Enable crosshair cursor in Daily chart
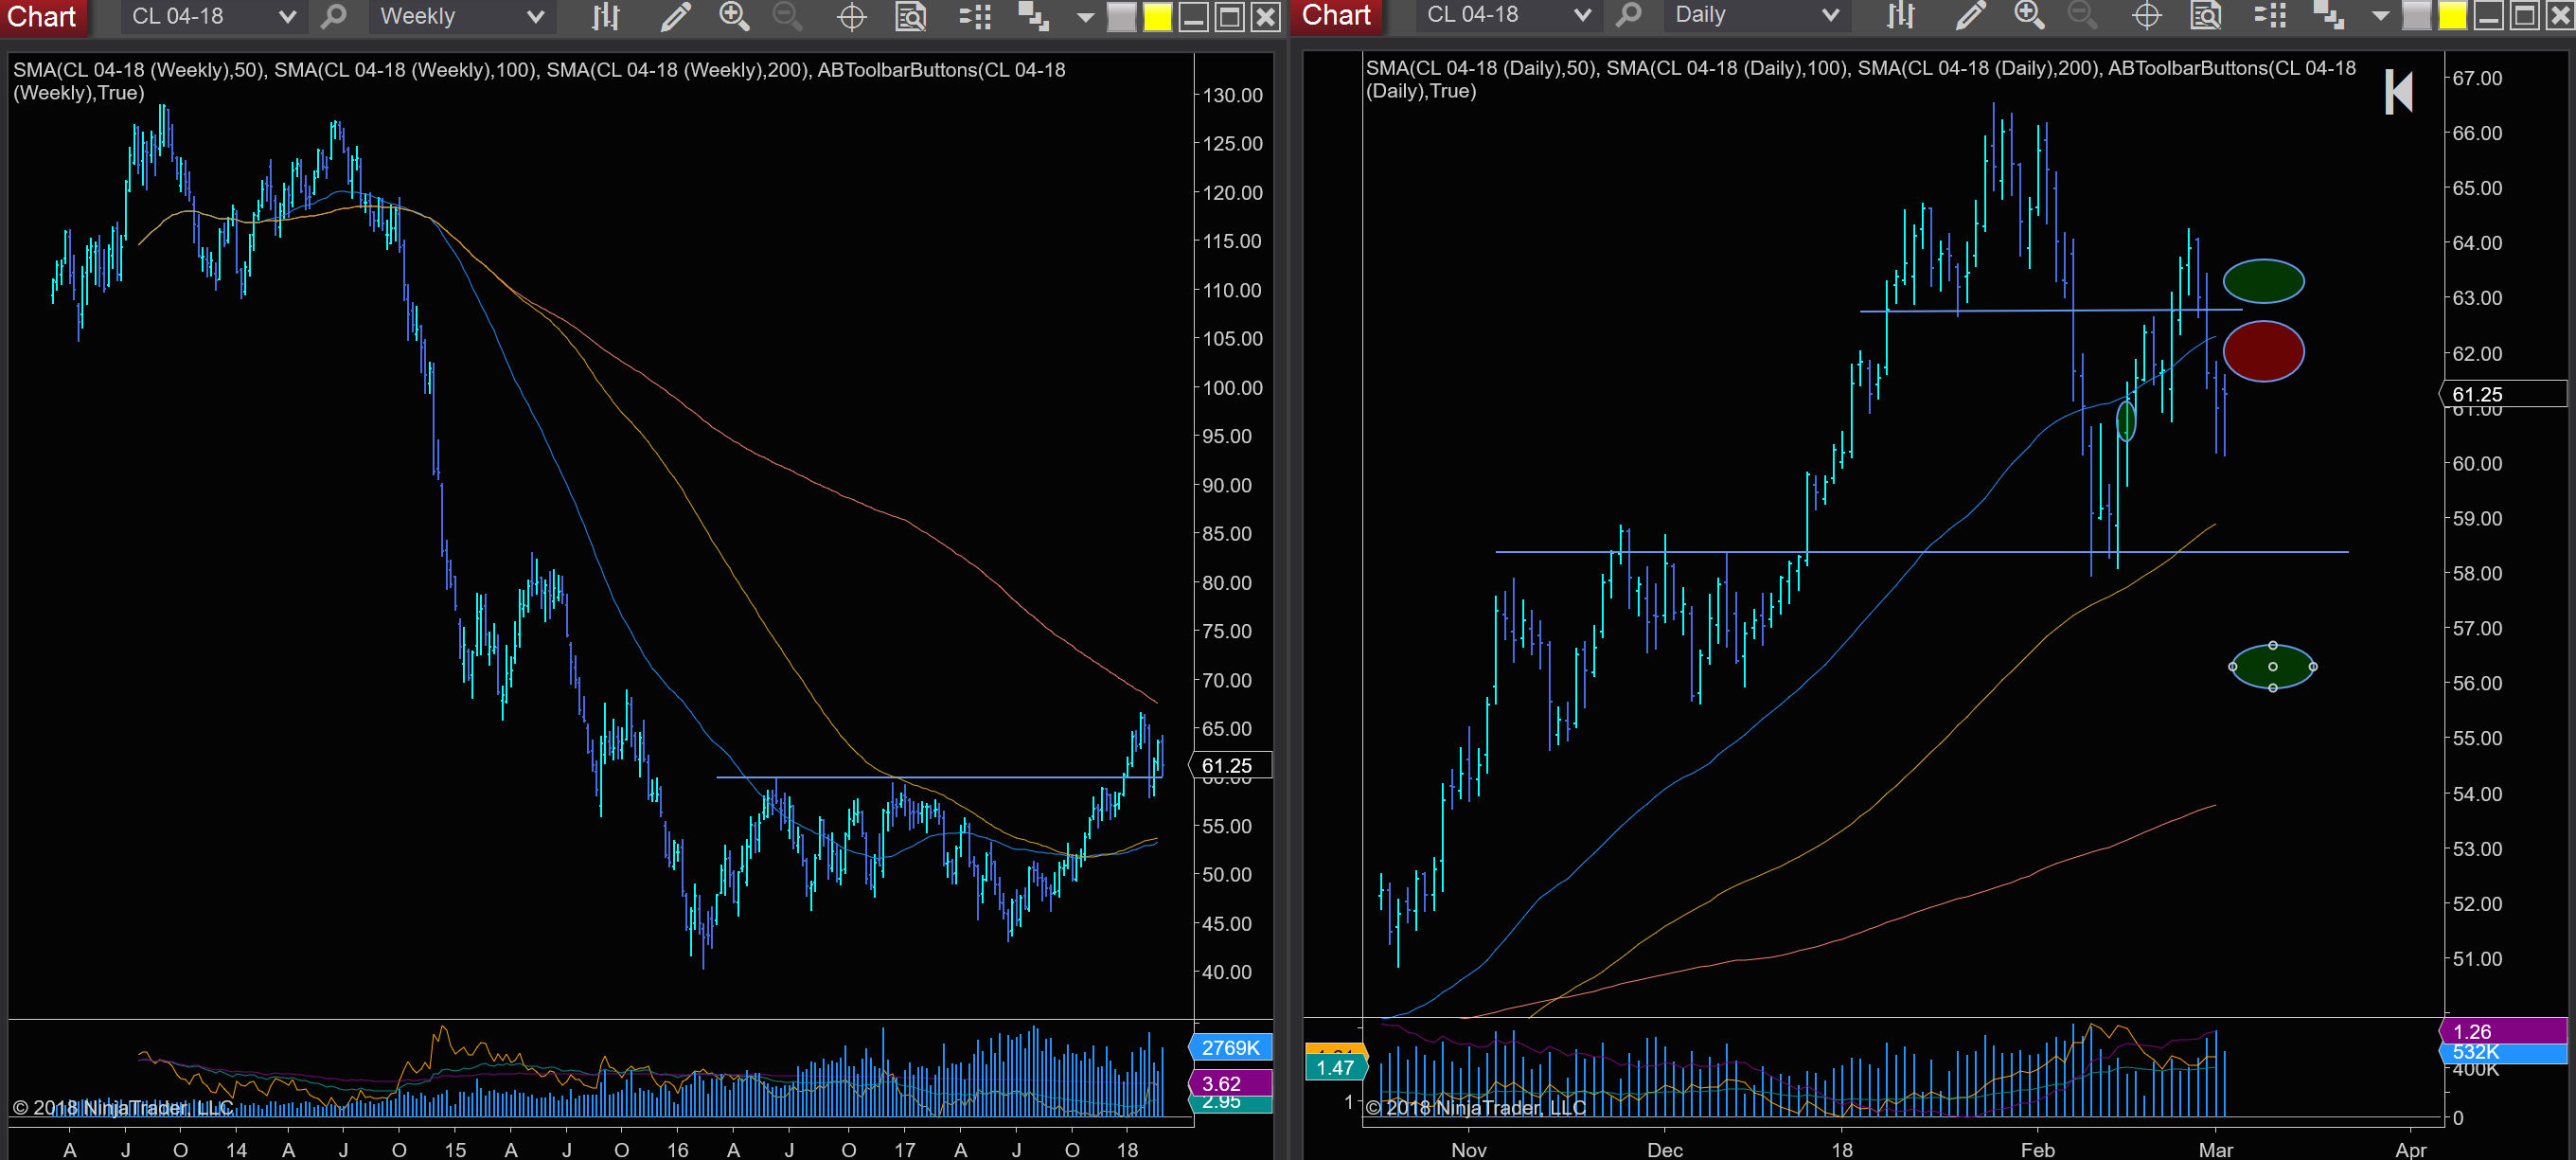 (2146, 15)
